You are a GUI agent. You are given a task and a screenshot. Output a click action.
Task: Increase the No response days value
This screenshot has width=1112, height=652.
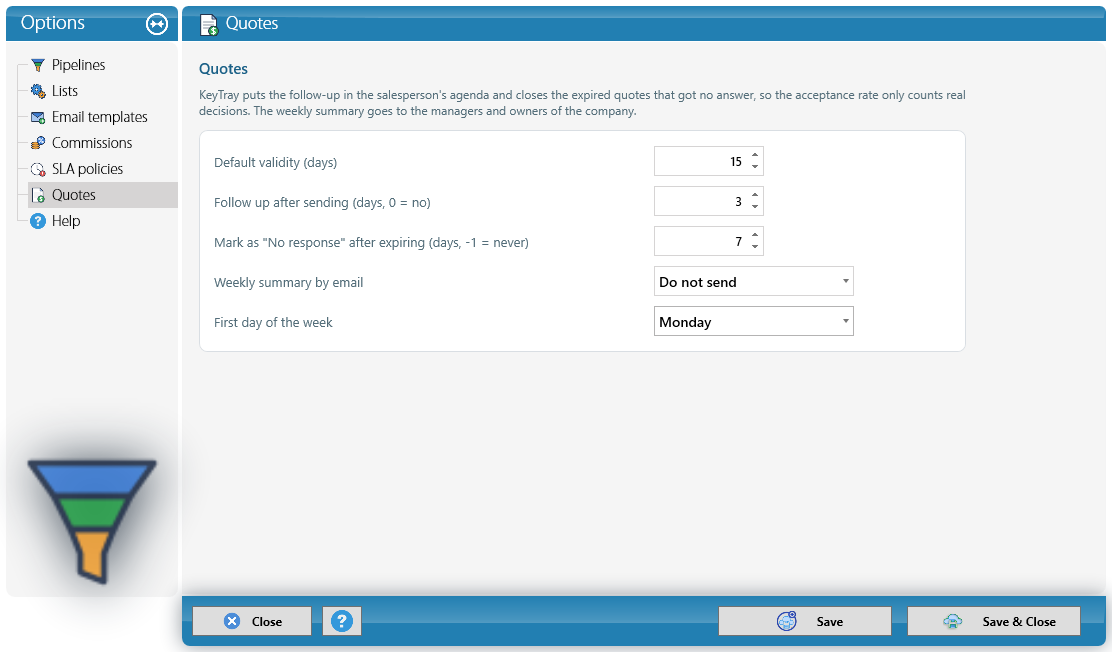click(x=755, y=235)
